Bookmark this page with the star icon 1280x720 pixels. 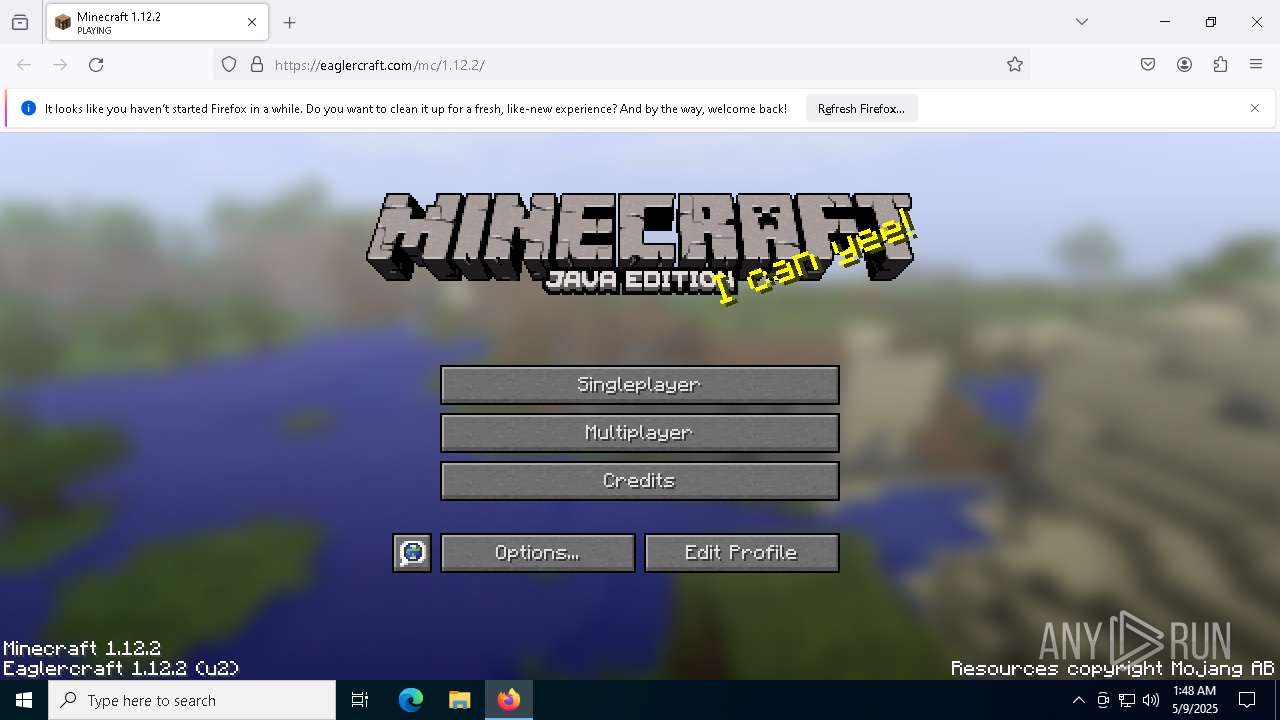tap(1015, 65)
